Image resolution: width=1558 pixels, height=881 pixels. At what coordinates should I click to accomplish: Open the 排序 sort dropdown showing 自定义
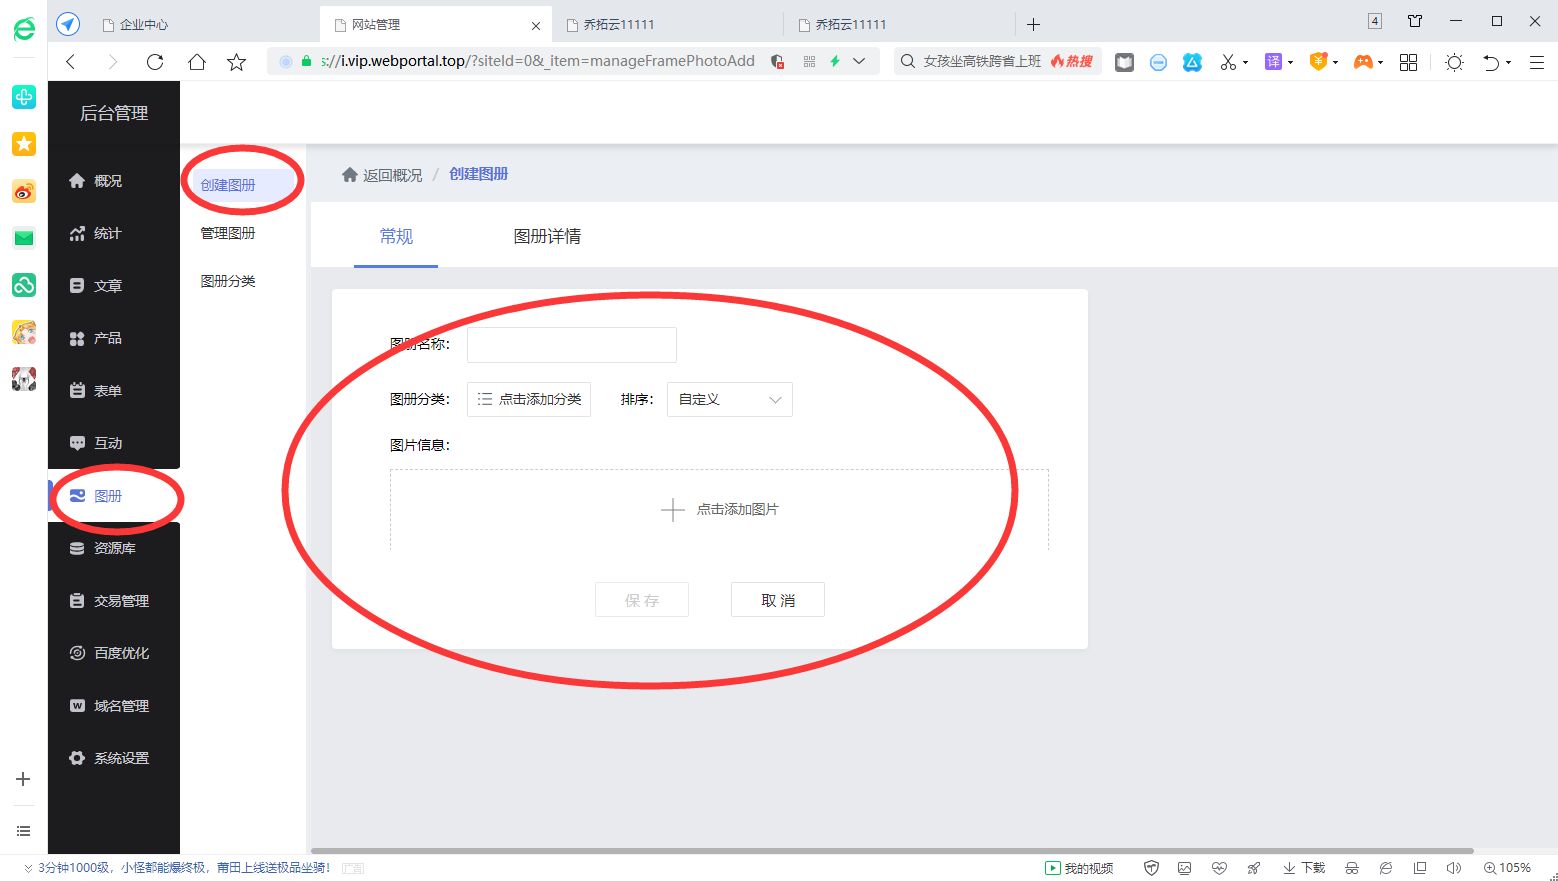pyautogui.click(x=729, y=399)
